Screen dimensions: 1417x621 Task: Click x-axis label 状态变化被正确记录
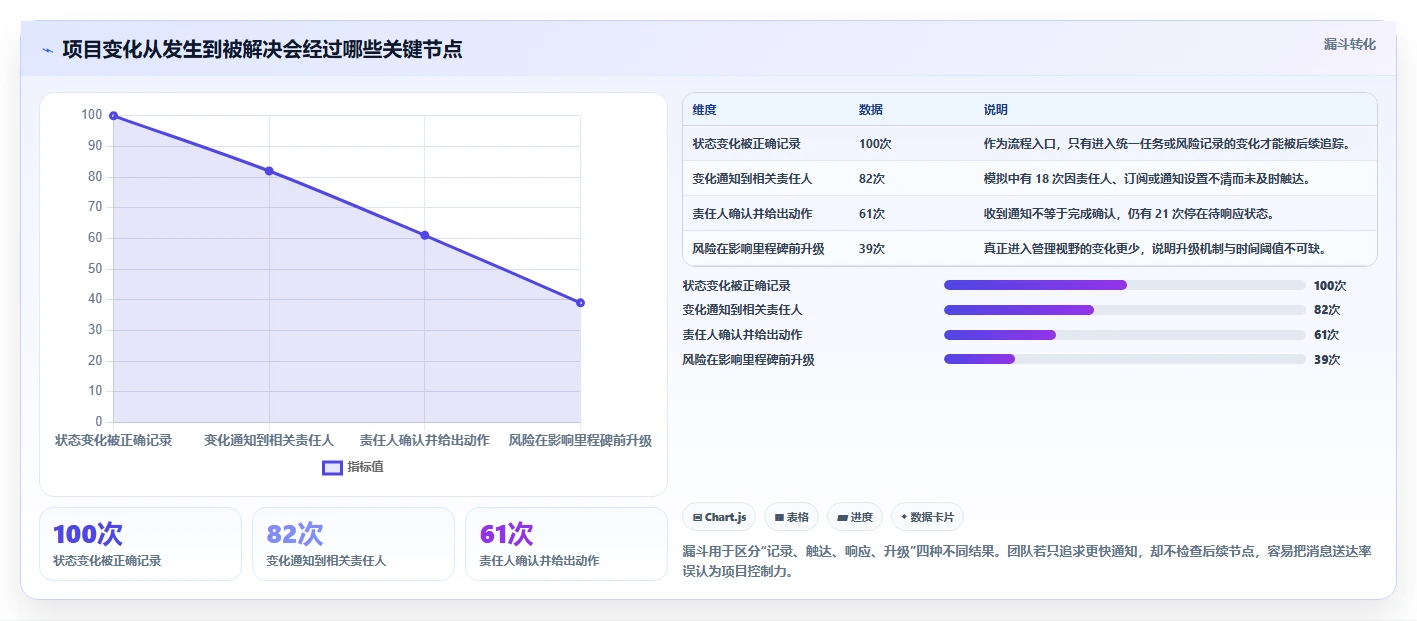[x=113, y=440]
